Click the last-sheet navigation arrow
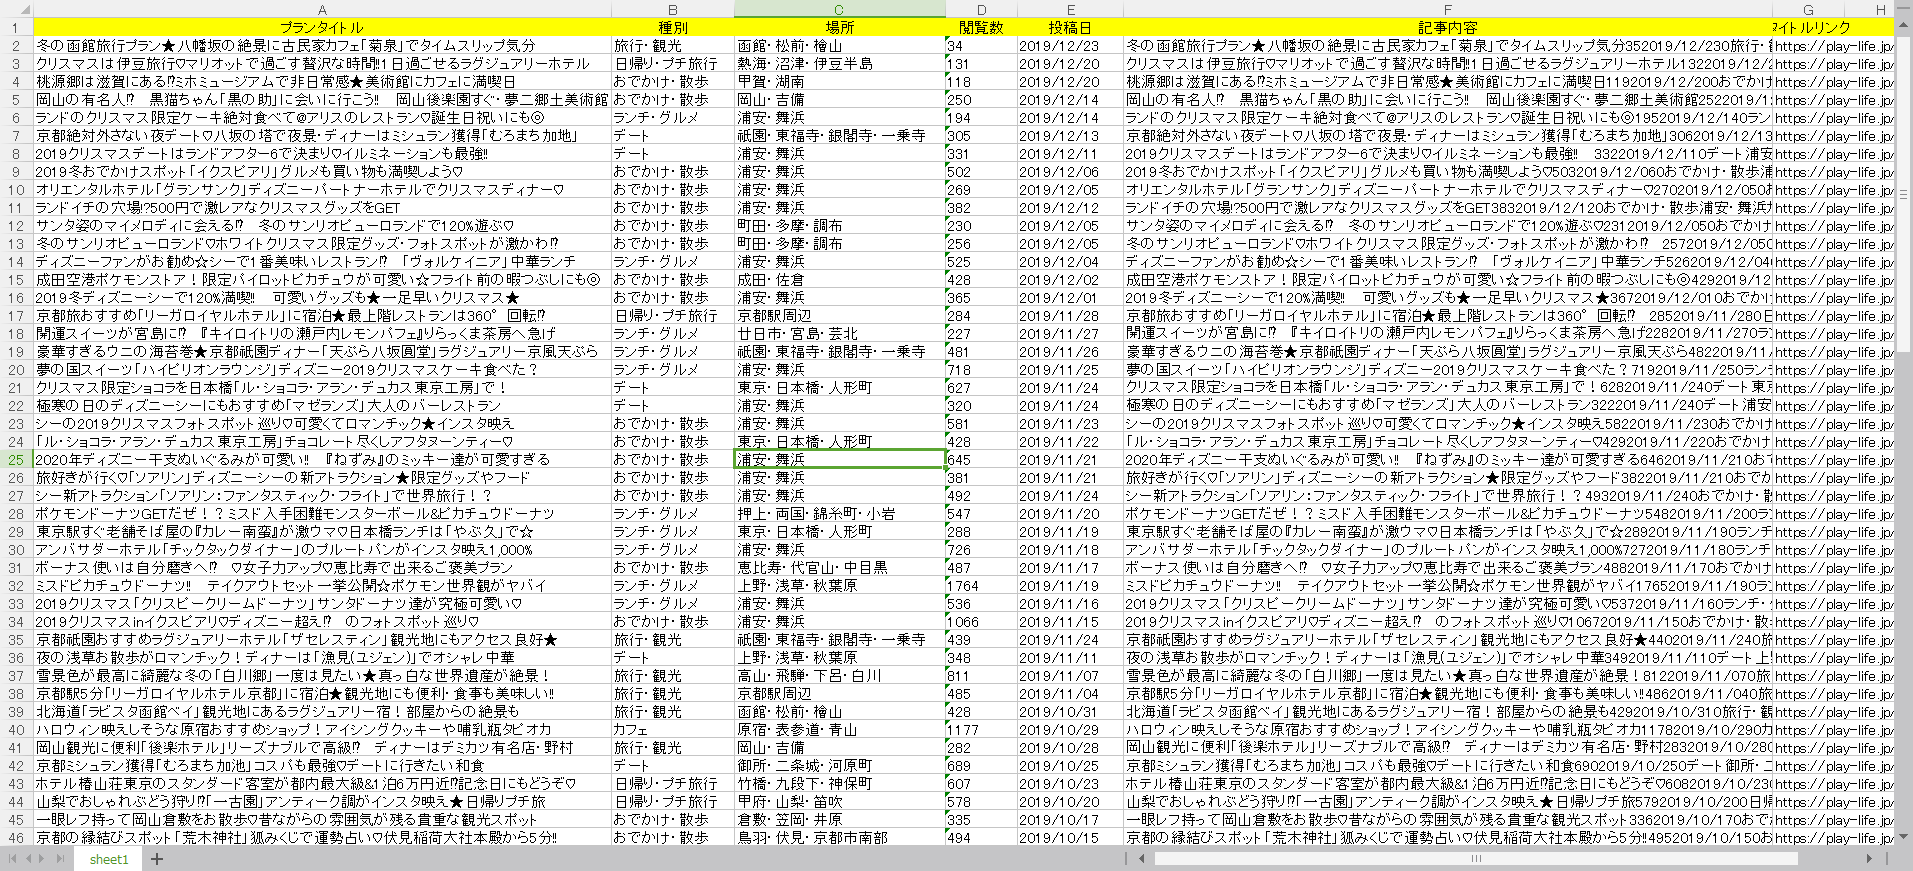 pos(58,859)
